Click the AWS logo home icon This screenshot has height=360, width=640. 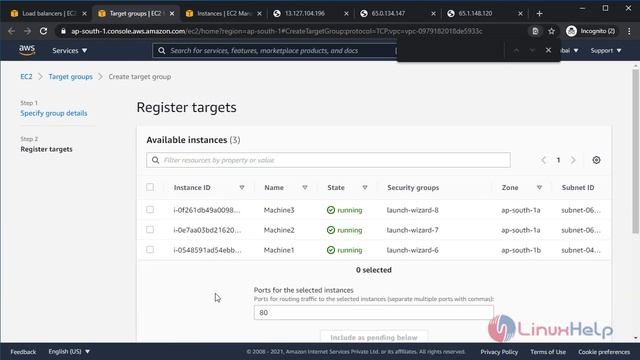click(27, 50)
